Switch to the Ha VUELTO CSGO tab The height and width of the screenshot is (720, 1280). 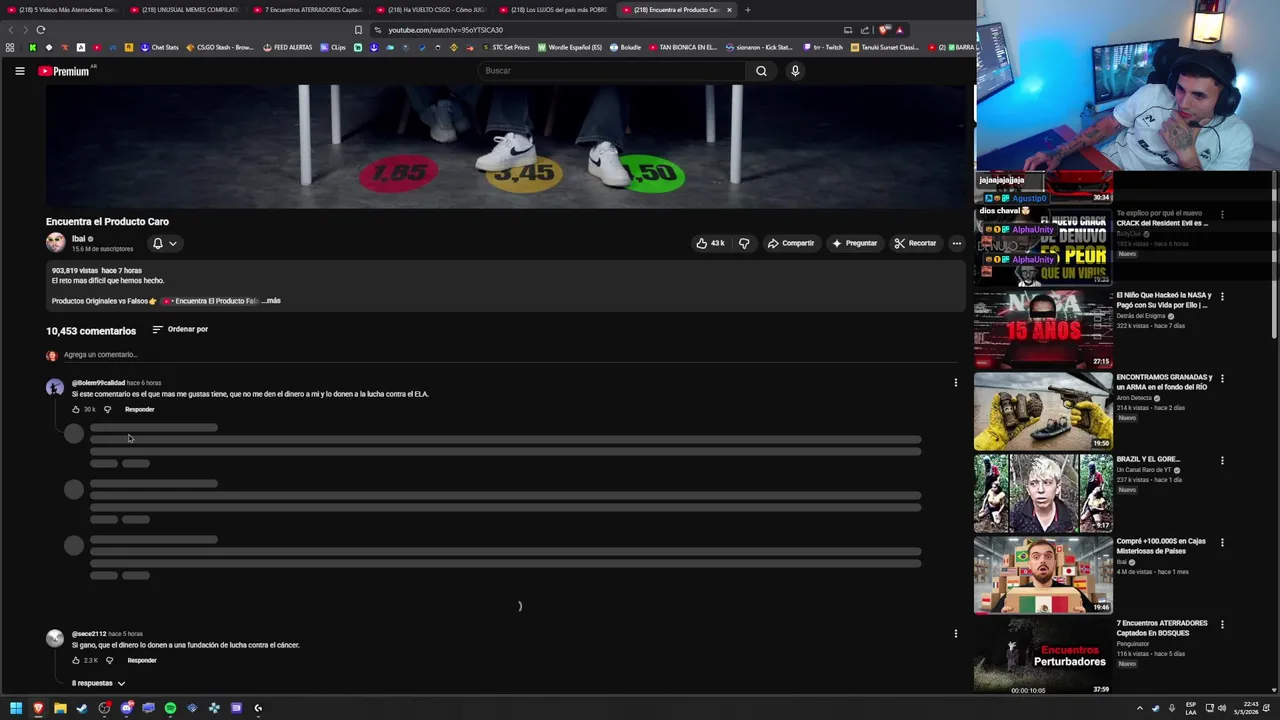pos(430,10)
